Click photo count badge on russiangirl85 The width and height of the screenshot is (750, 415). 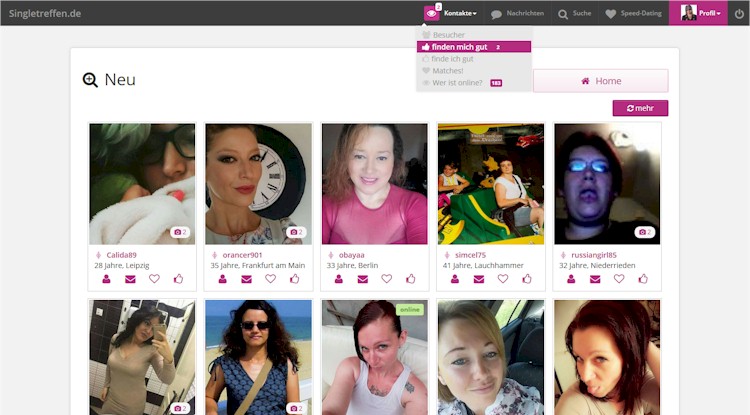point(645,232)
